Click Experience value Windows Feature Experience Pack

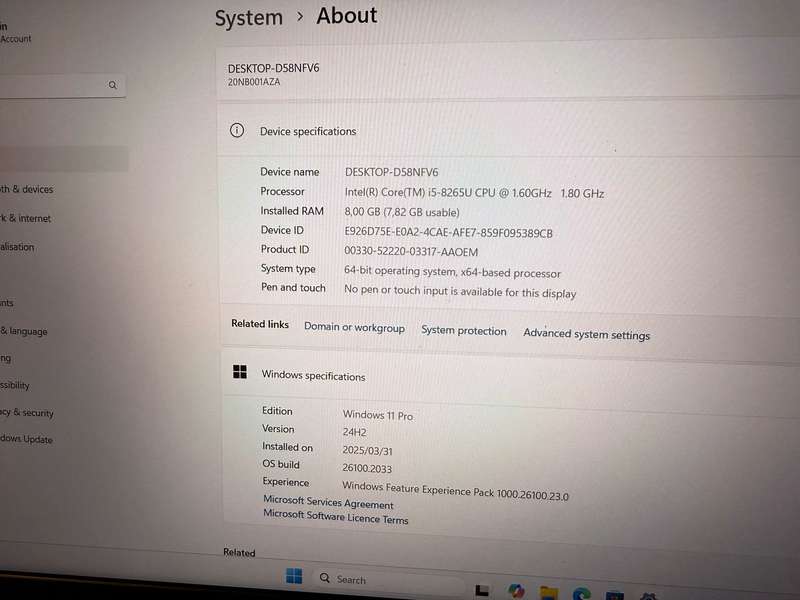tap(455, 491)
